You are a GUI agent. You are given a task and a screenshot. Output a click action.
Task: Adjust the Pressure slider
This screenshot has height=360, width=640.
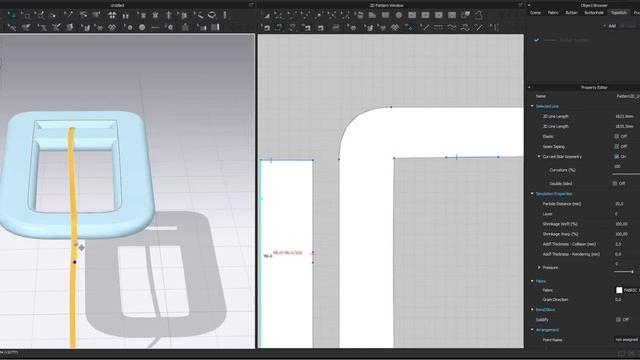click(x=624, y=272)
